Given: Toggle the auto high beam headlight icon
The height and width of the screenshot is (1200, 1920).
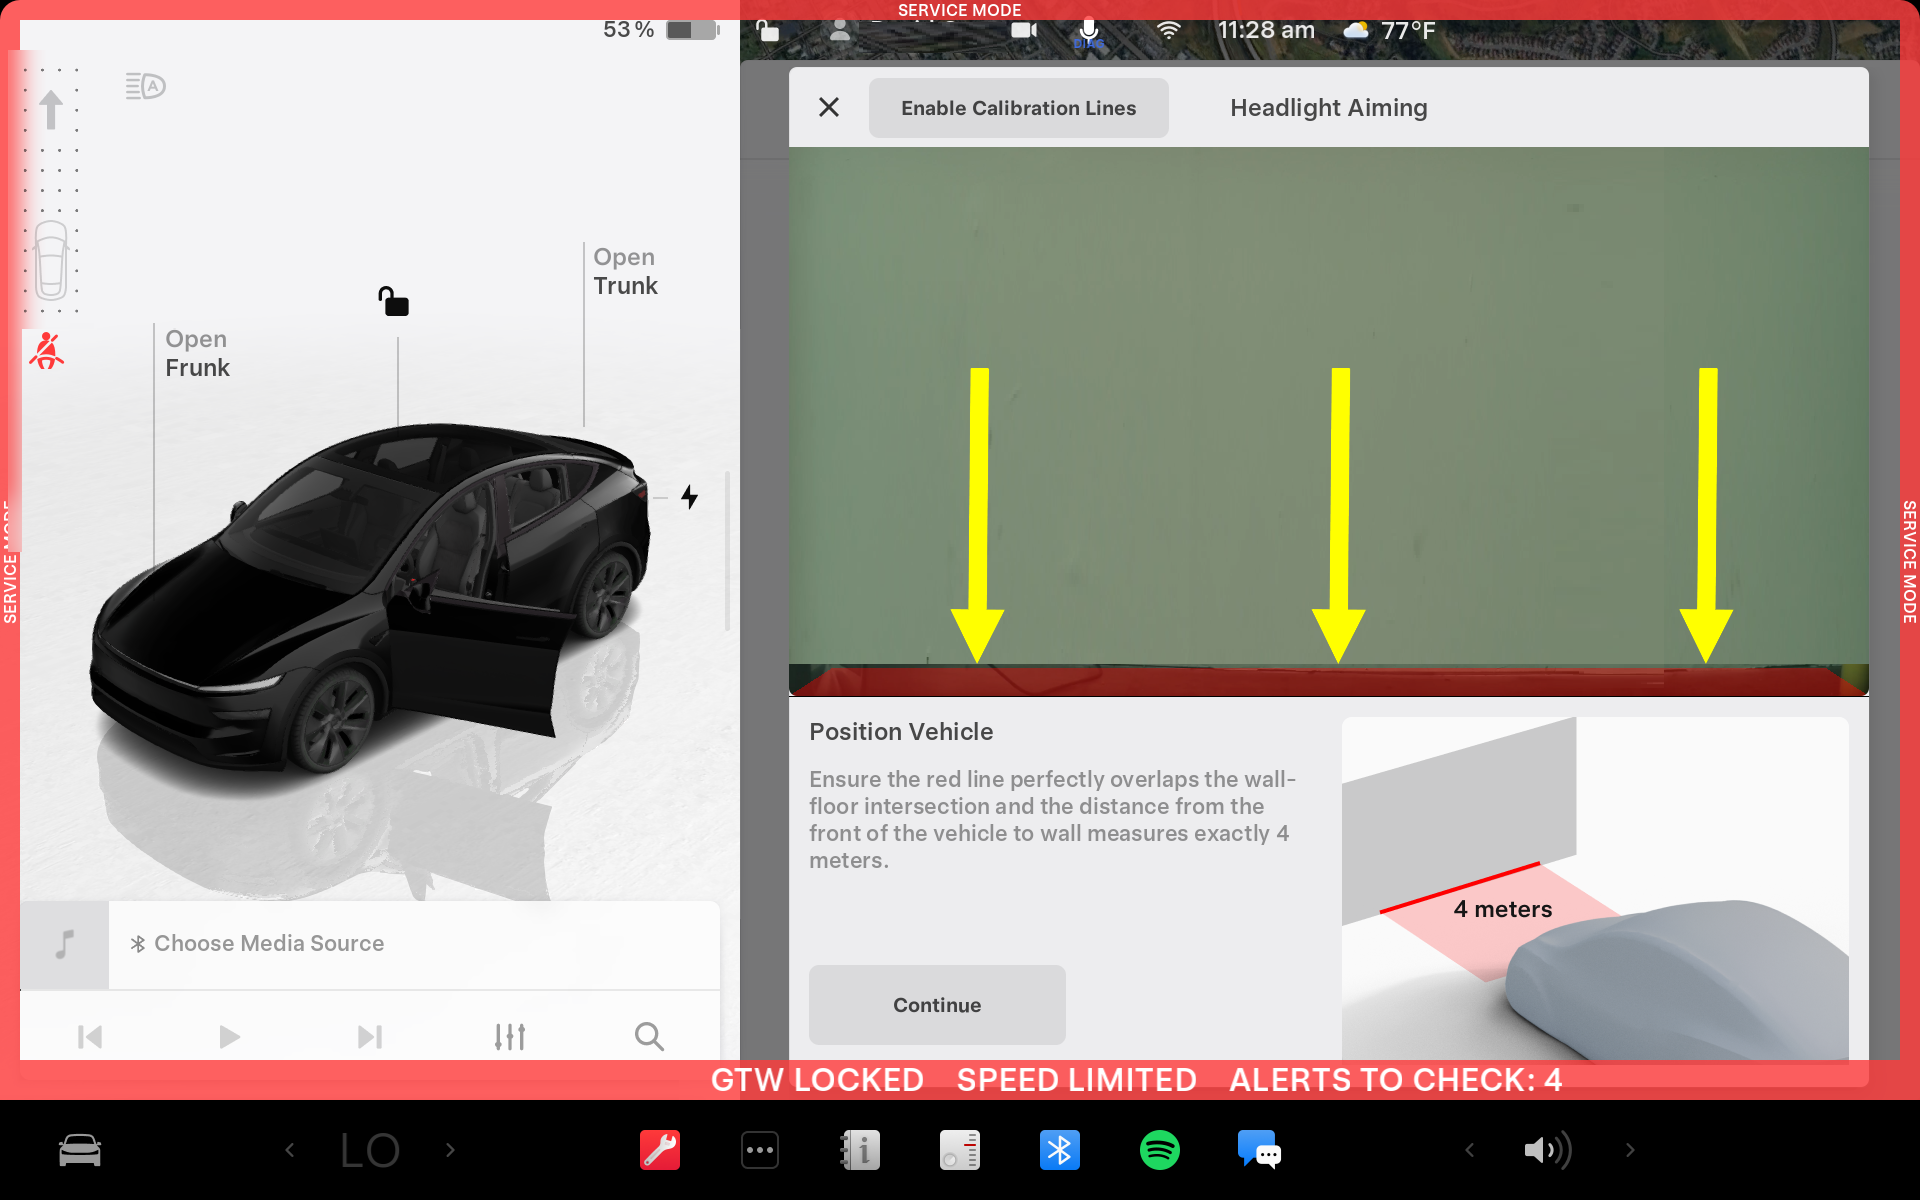Looking at the screenshot, I should [145, 86].
